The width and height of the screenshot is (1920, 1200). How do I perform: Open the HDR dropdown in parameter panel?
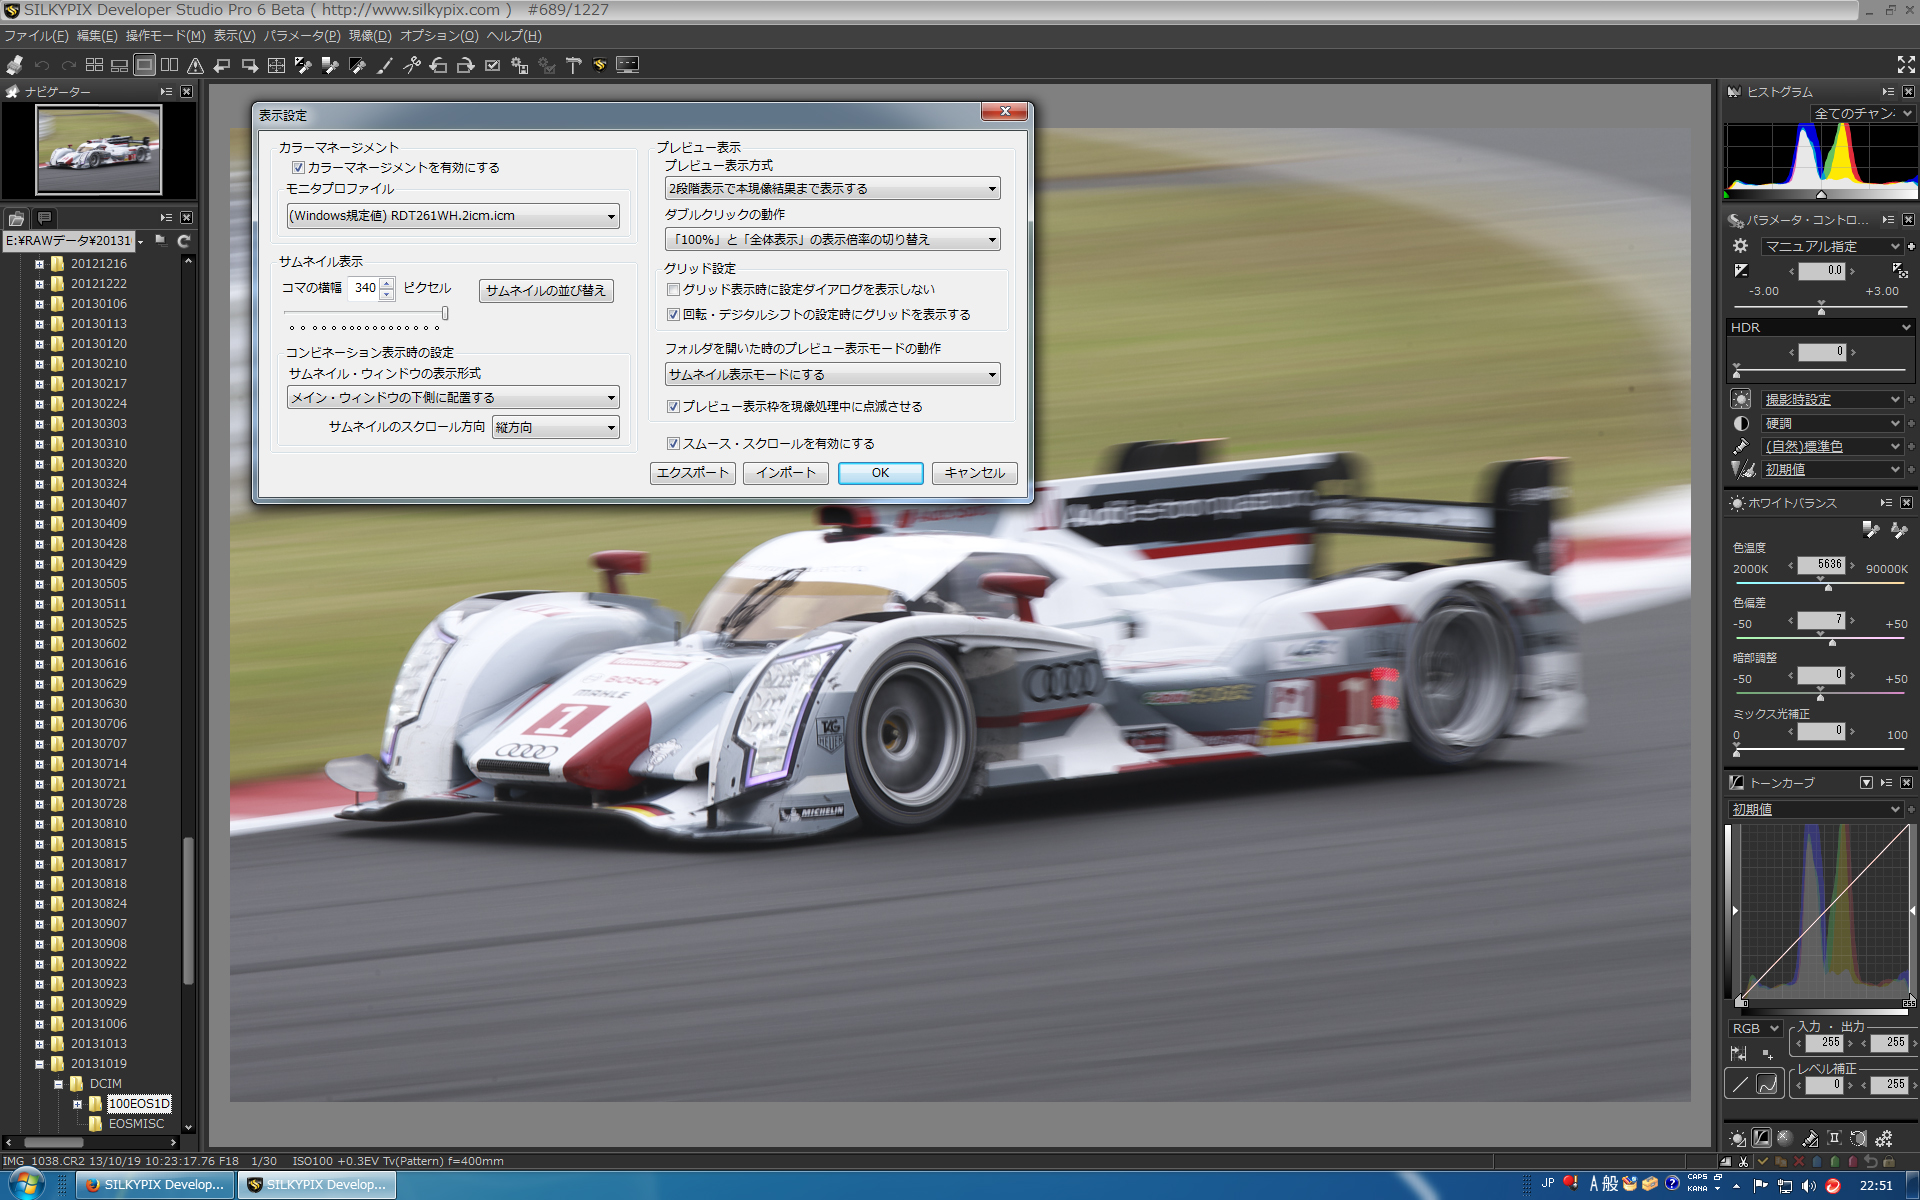click(x=1820, y=328)
